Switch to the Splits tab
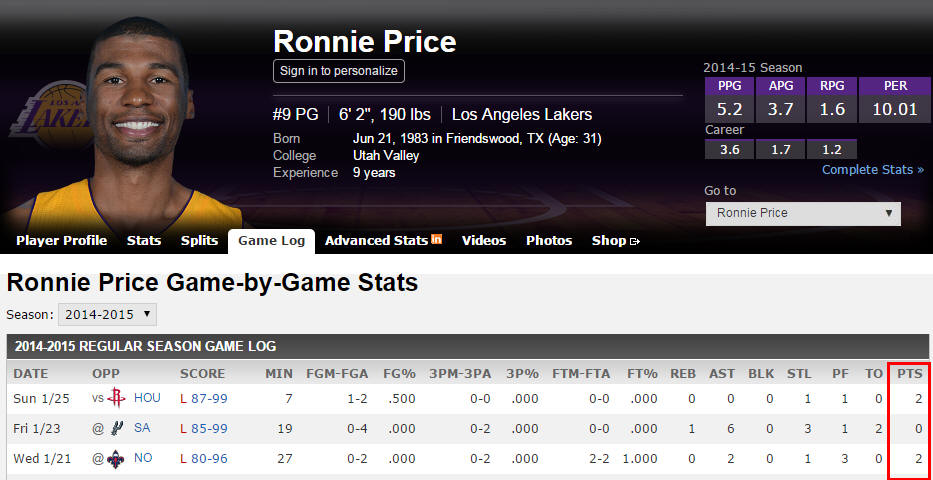This screenshot has width=933, height=480. (199, 241)
